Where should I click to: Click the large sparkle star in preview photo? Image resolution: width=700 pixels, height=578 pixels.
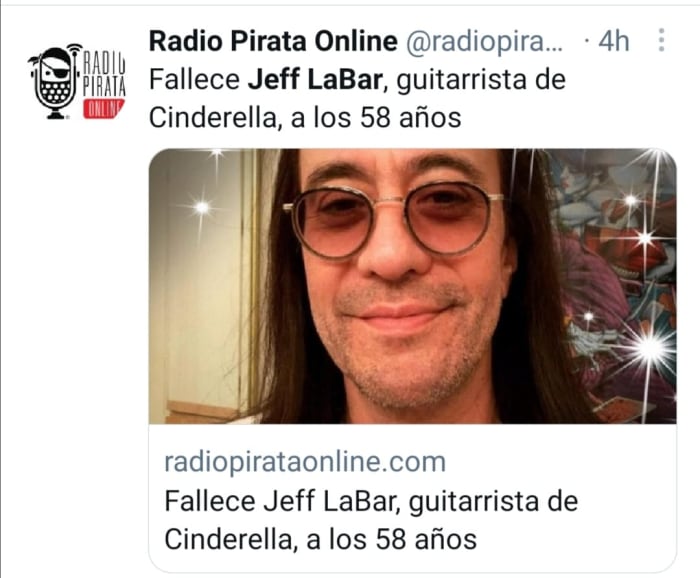click(650, 346)
